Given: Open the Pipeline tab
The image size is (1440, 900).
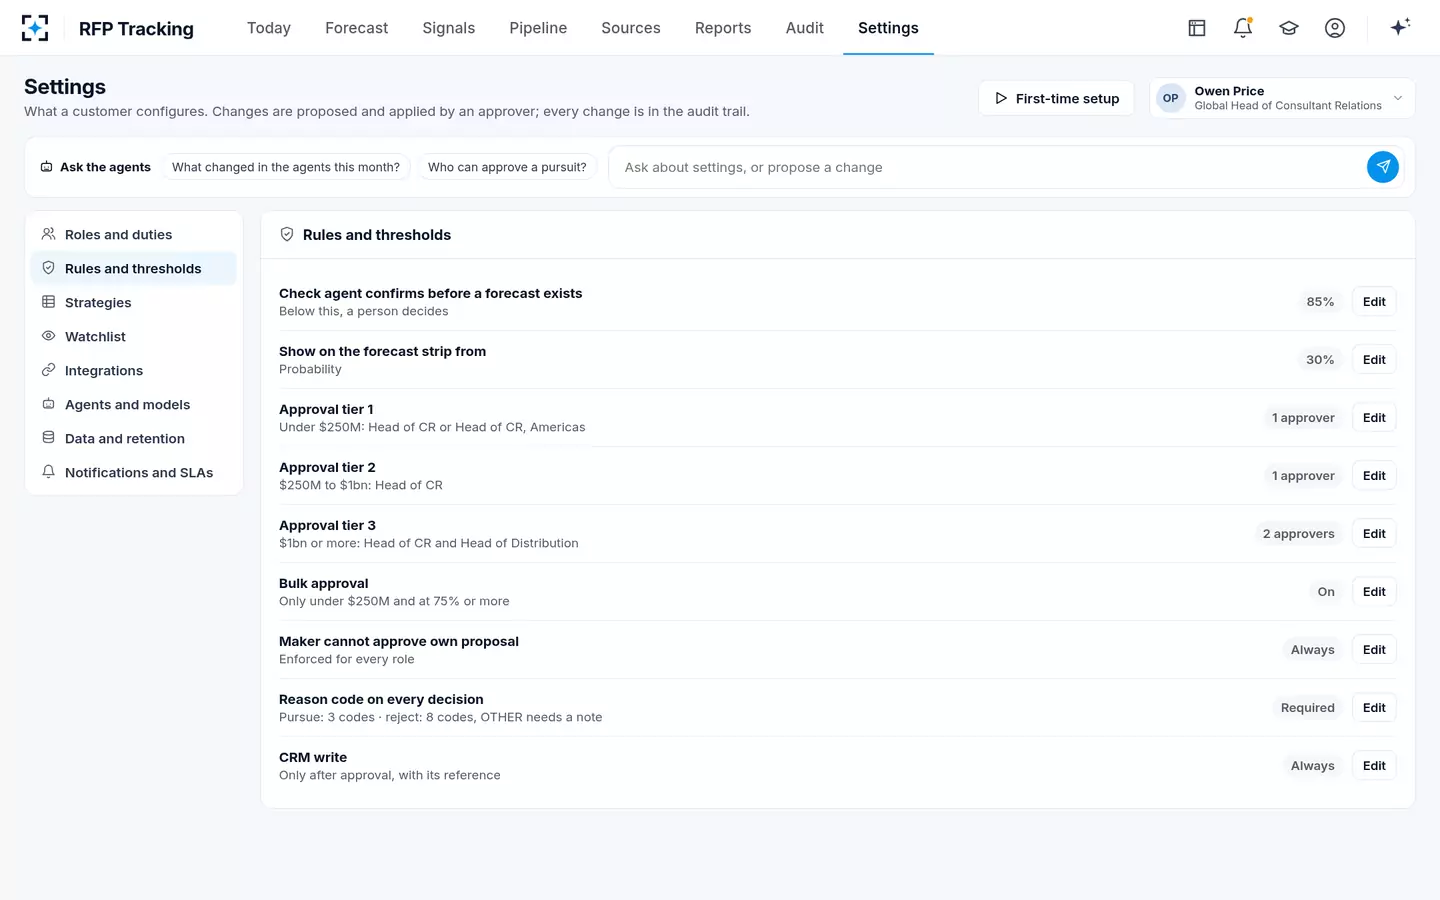Looking at the screenshot, I should 538,28.
